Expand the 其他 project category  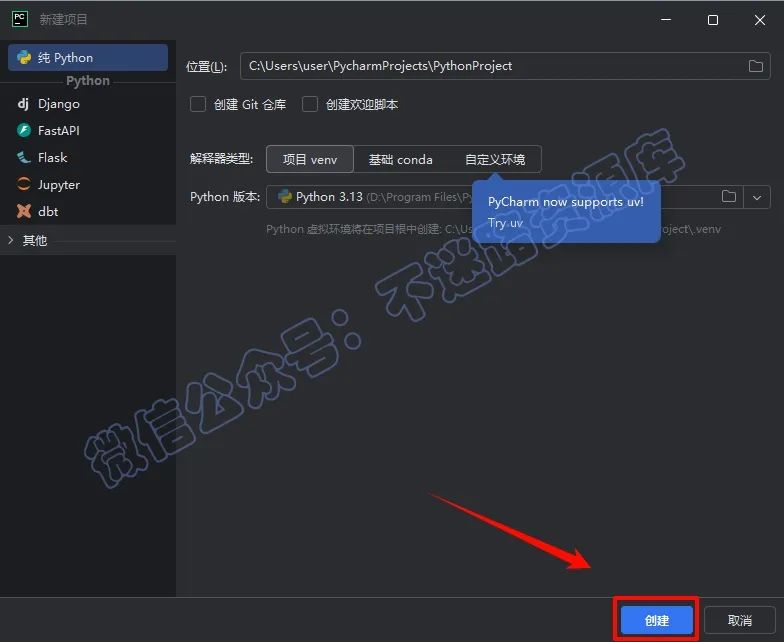pyautogui.click(x=11, y=240)
